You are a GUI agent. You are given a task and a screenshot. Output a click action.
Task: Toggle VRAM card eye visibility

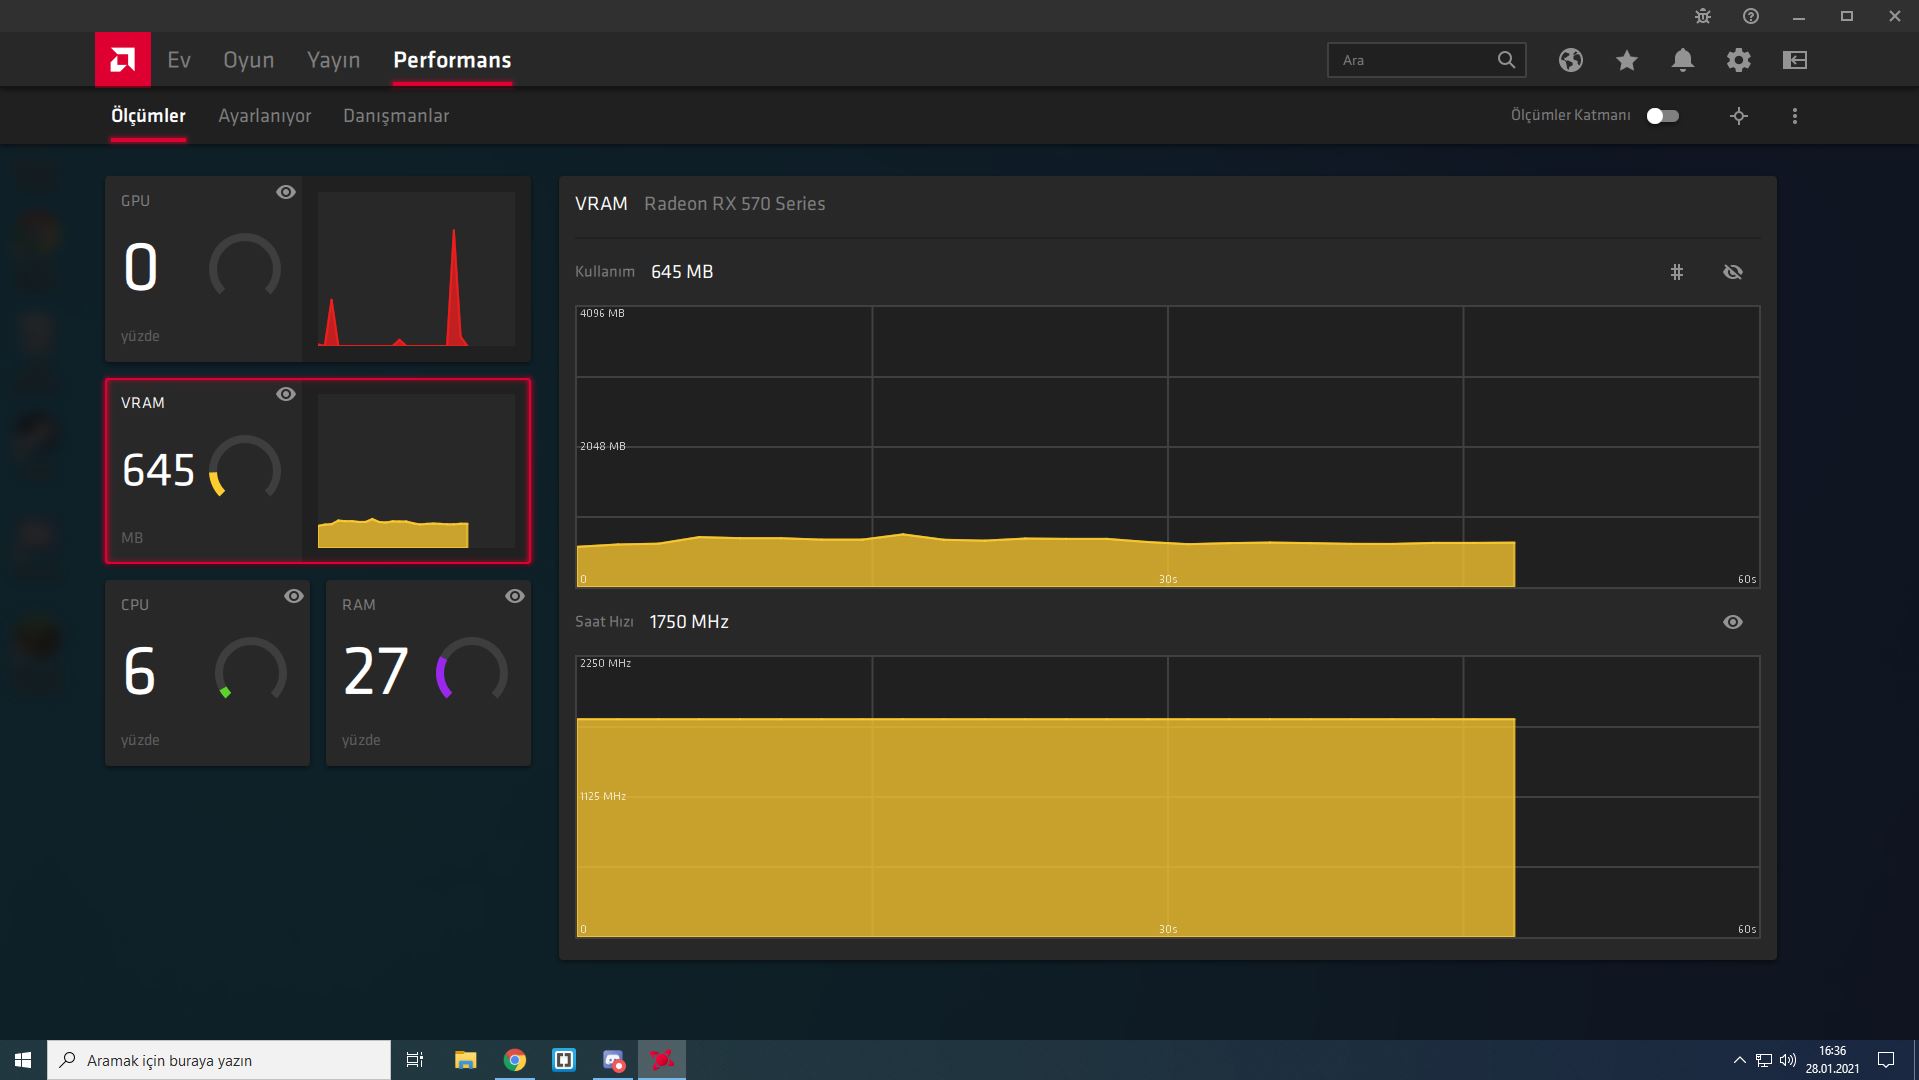point(286,394)
